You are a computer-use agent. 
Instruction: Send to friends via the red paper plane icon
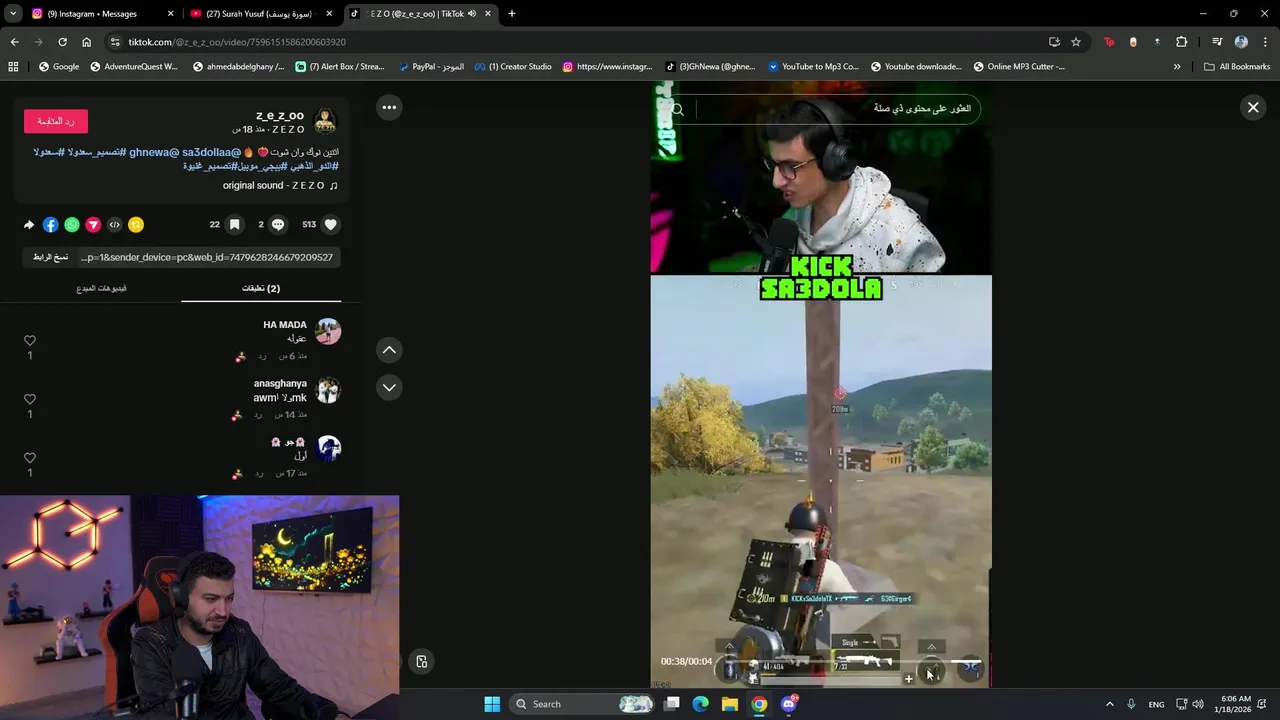coord(93,225)
